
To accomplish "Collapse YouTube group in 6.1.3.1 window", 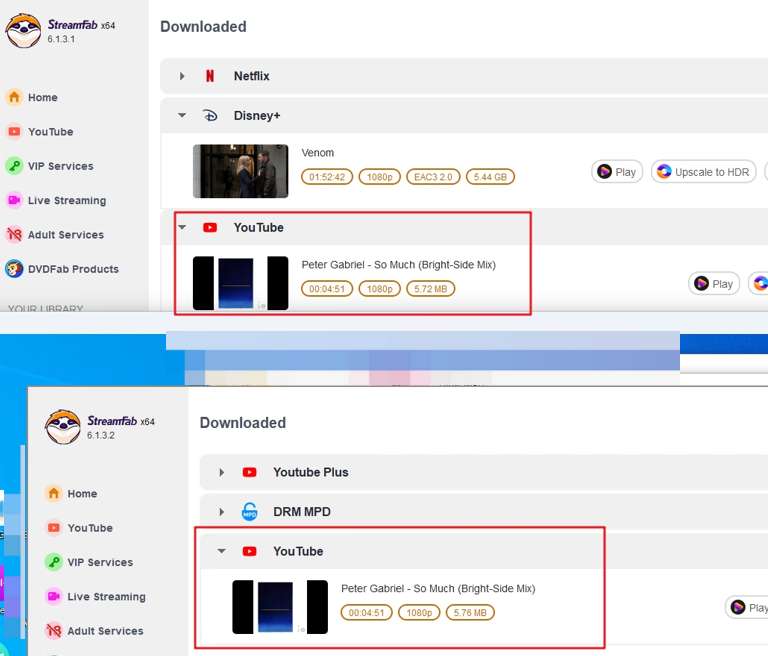I will [182, 227].
